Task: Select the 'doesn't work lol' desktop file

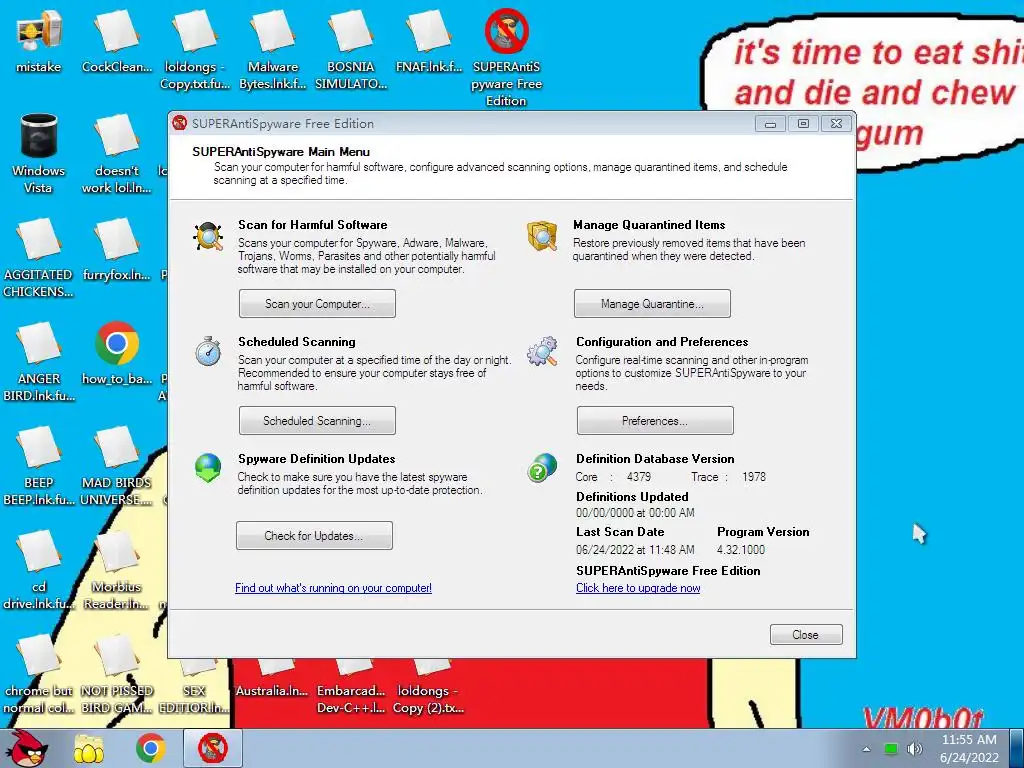Action: click(x=117, y=154)
